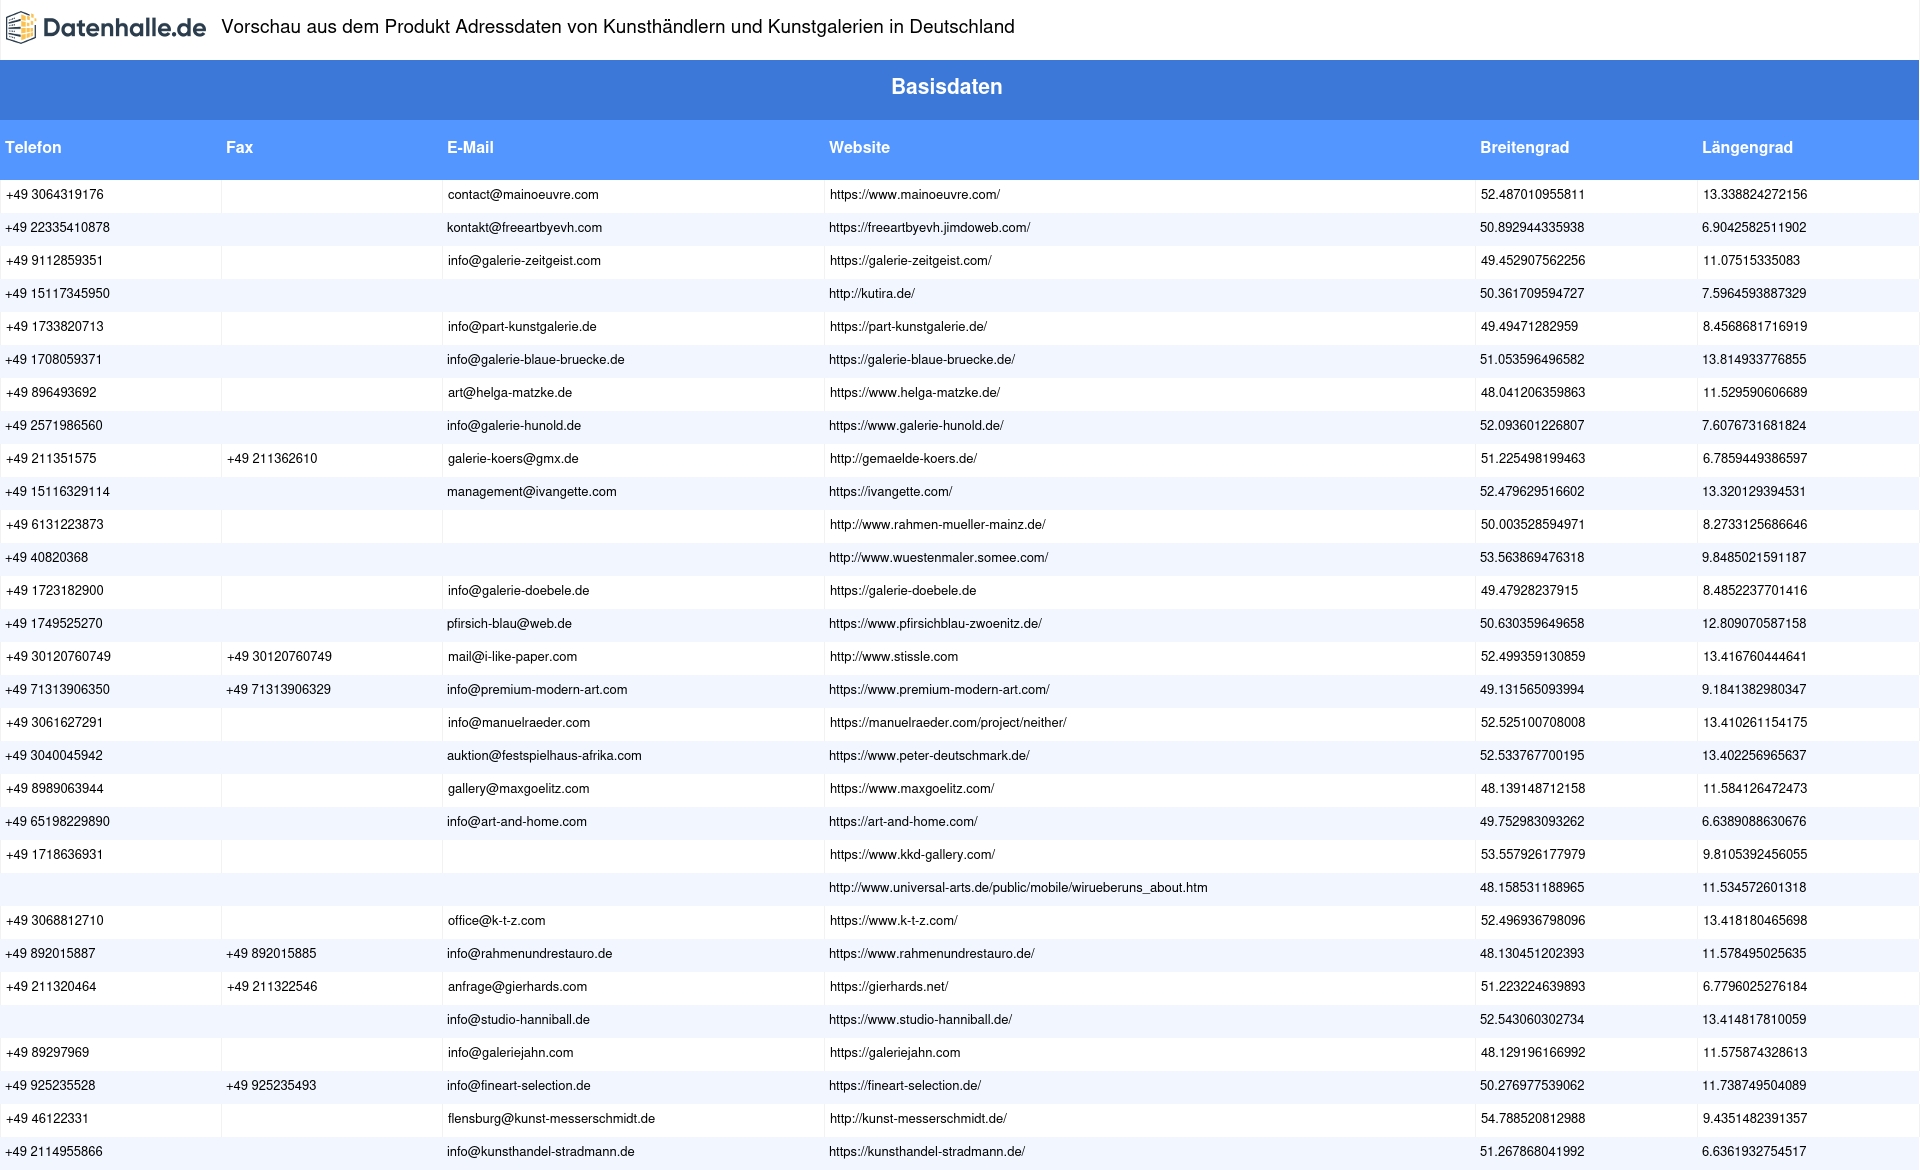Click the Basisdaten section title
This screenshot has width=1920, height=1170.
[x=946, y=87]
